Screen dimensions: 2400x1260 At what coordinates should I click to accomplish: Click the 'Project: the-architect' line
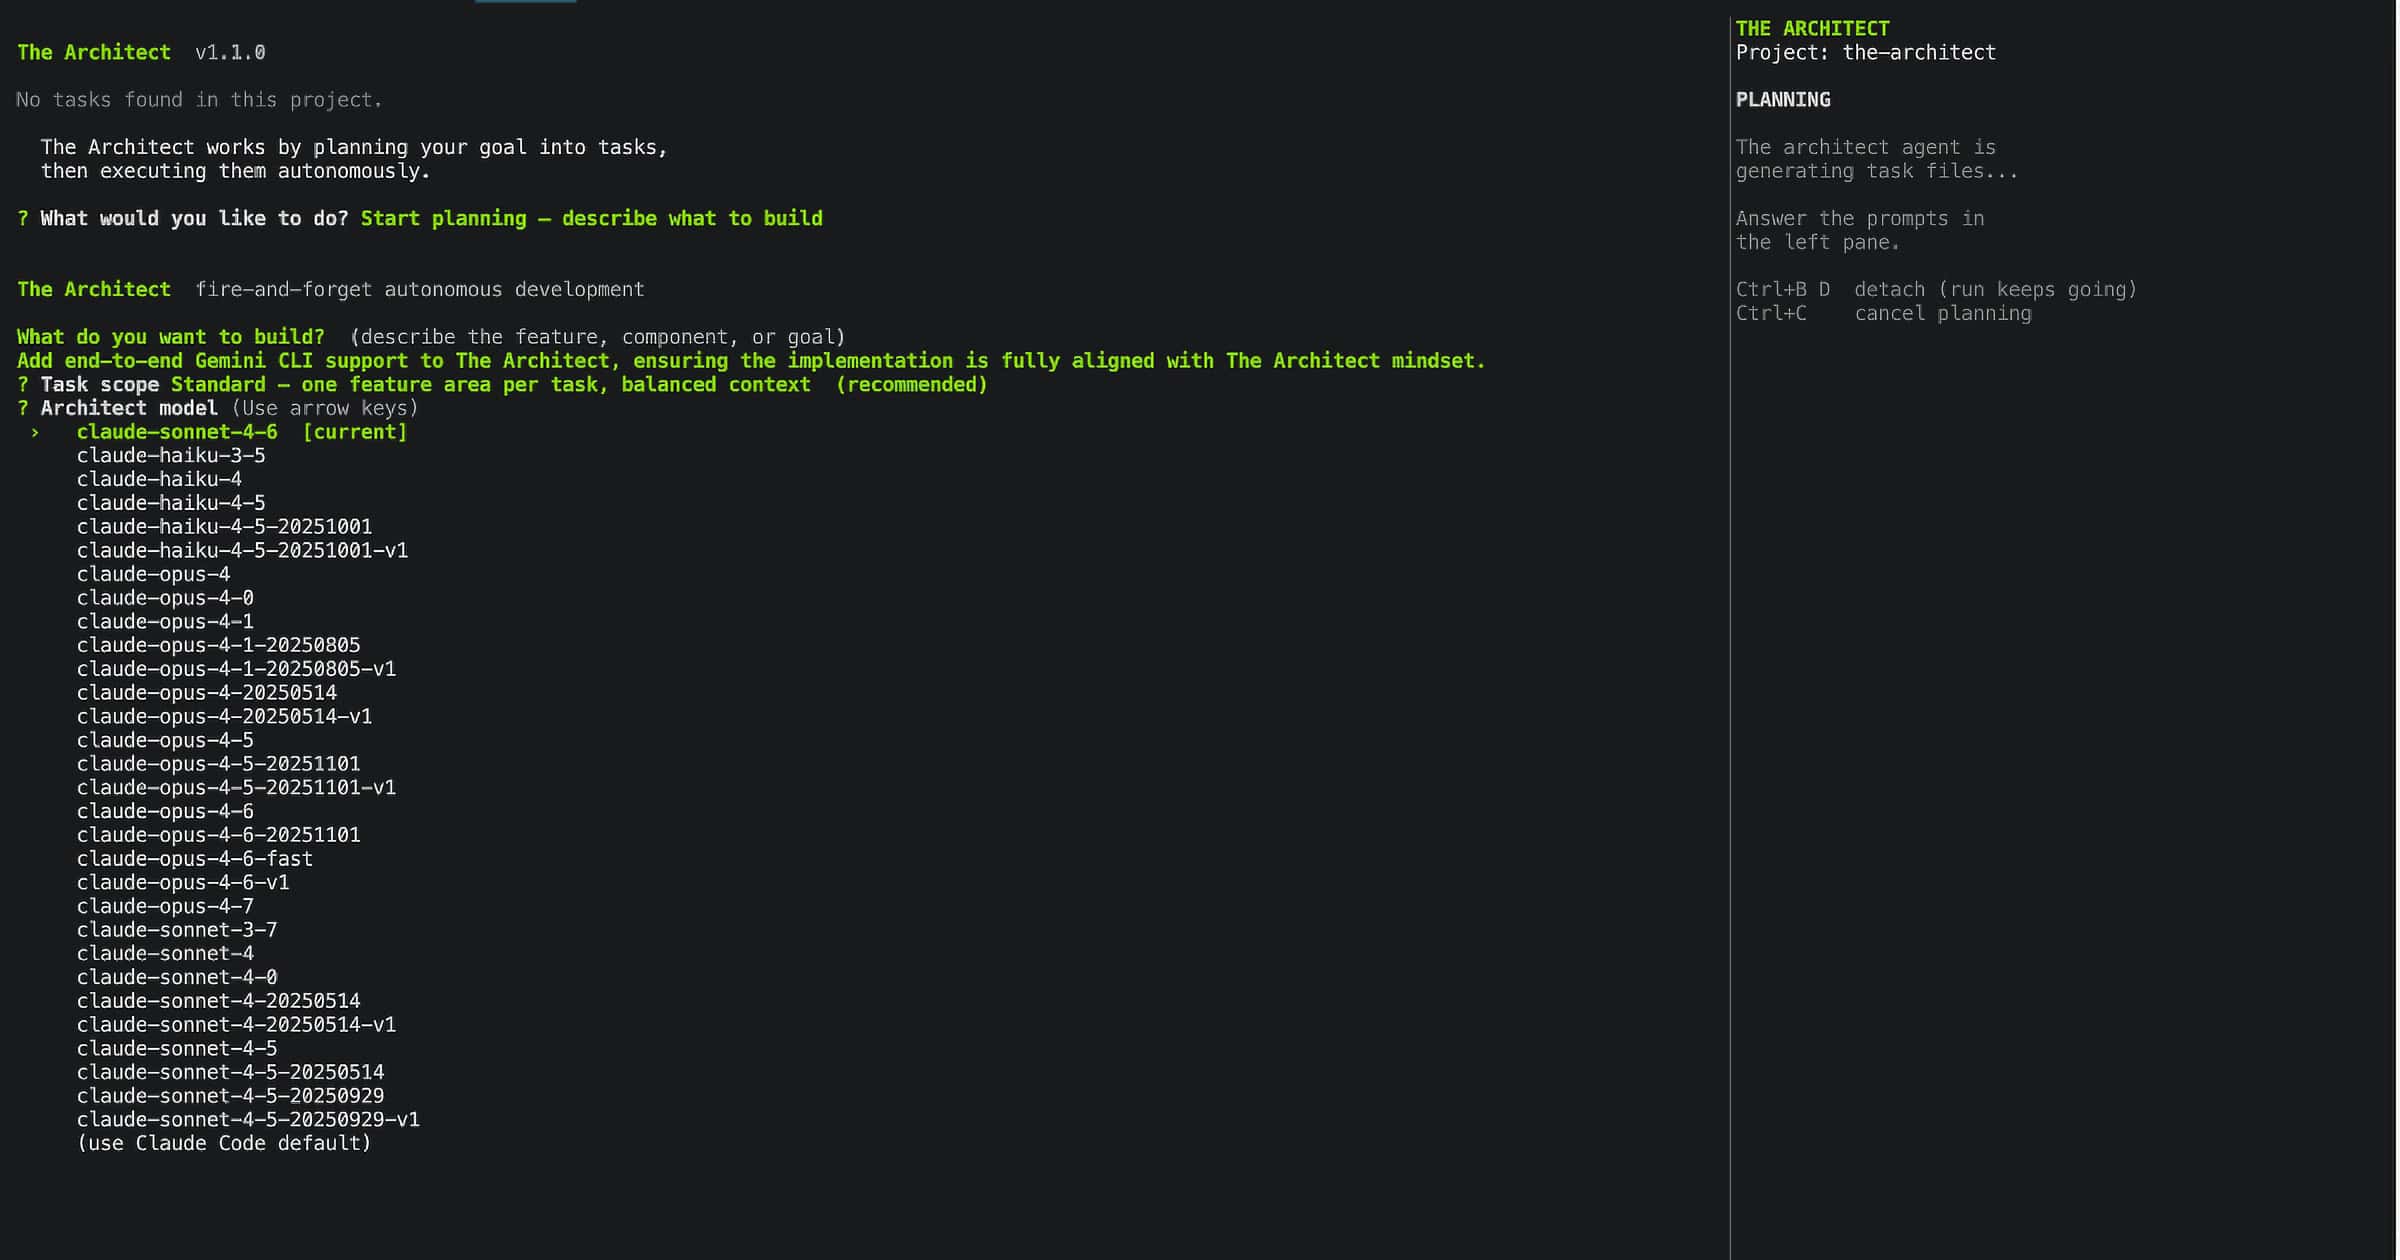pyautogui.click(x=1865, y=53)
